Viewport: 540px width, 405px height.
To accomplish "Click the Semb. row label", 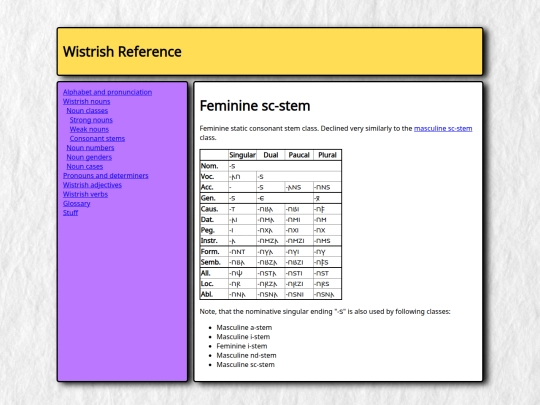I will point(214,262).
